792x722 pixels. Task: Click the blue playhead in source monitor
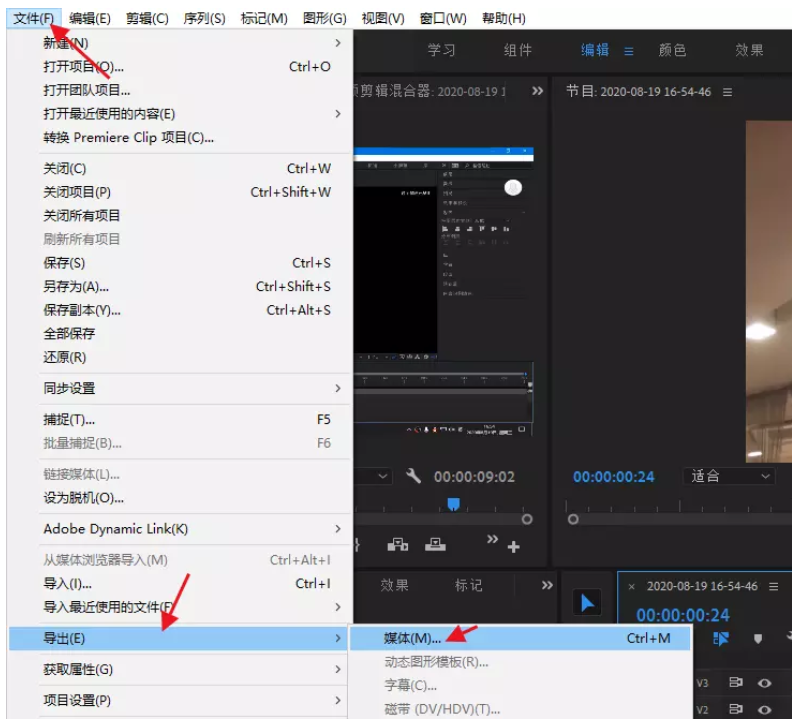coord(453,504)
